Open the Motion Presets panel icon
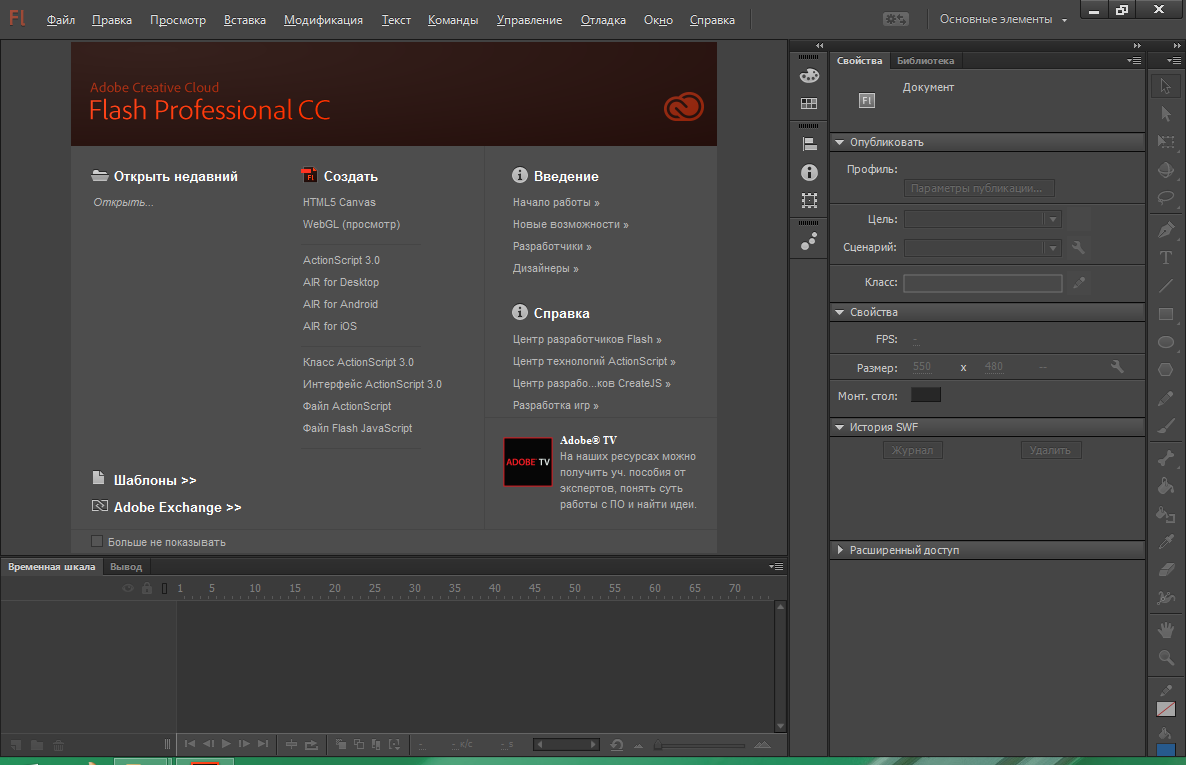The height and width of the screenshot is (765, 1186). (809, 241)
